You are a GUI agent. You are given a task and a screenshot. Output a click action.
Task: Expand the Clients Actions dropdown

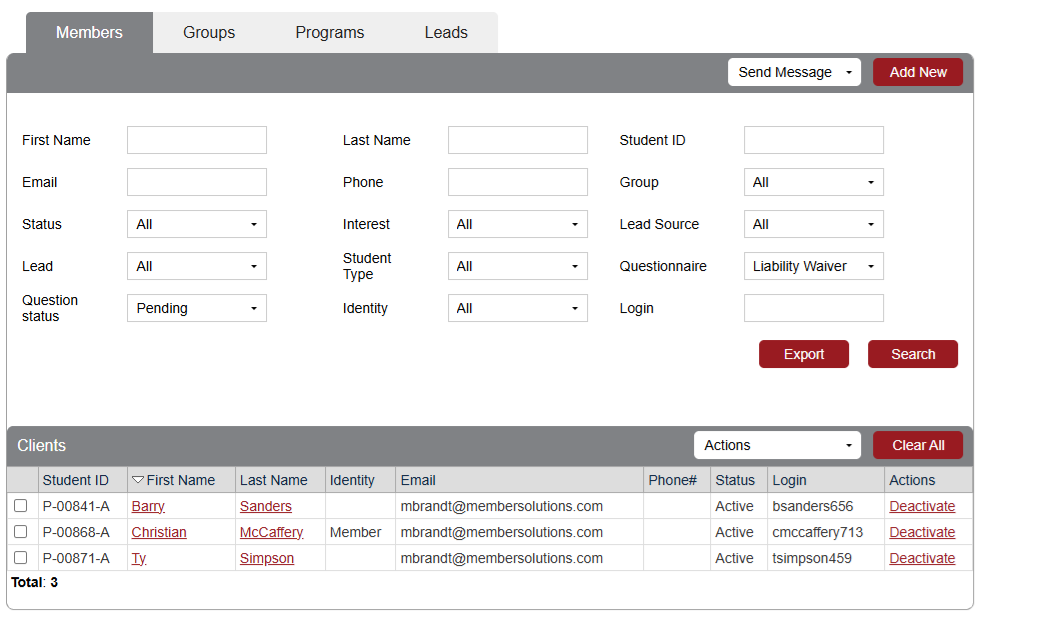(777, 445)
